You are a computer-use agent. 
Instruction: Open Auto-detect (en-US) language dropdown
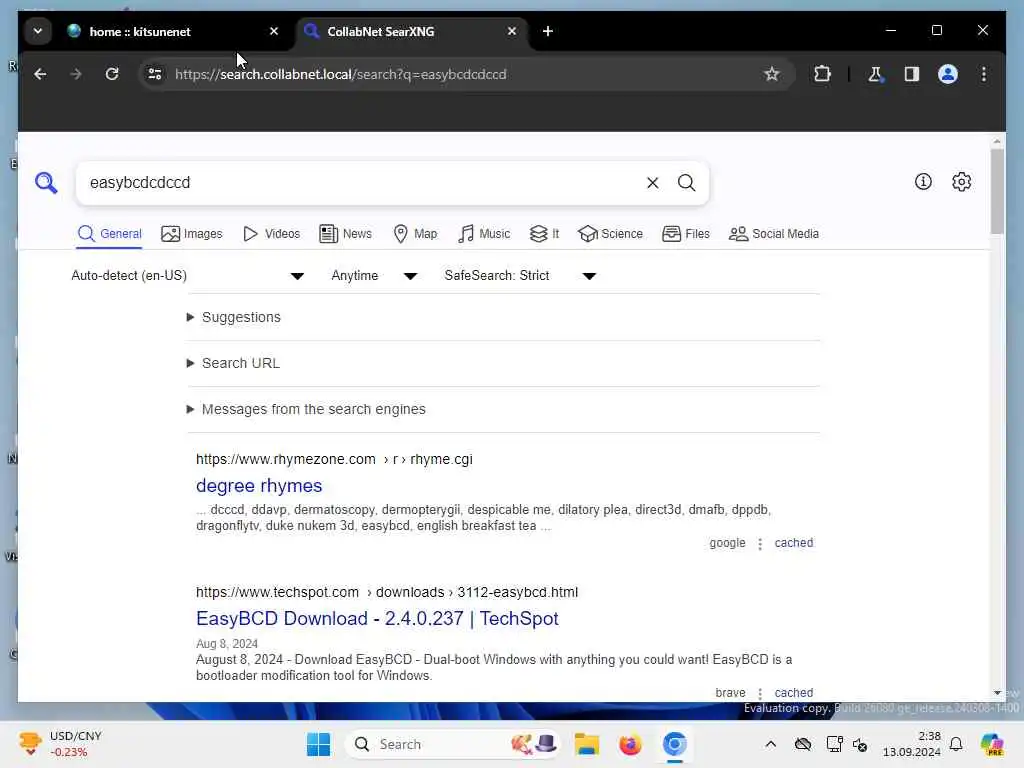(x=187, y=276)
